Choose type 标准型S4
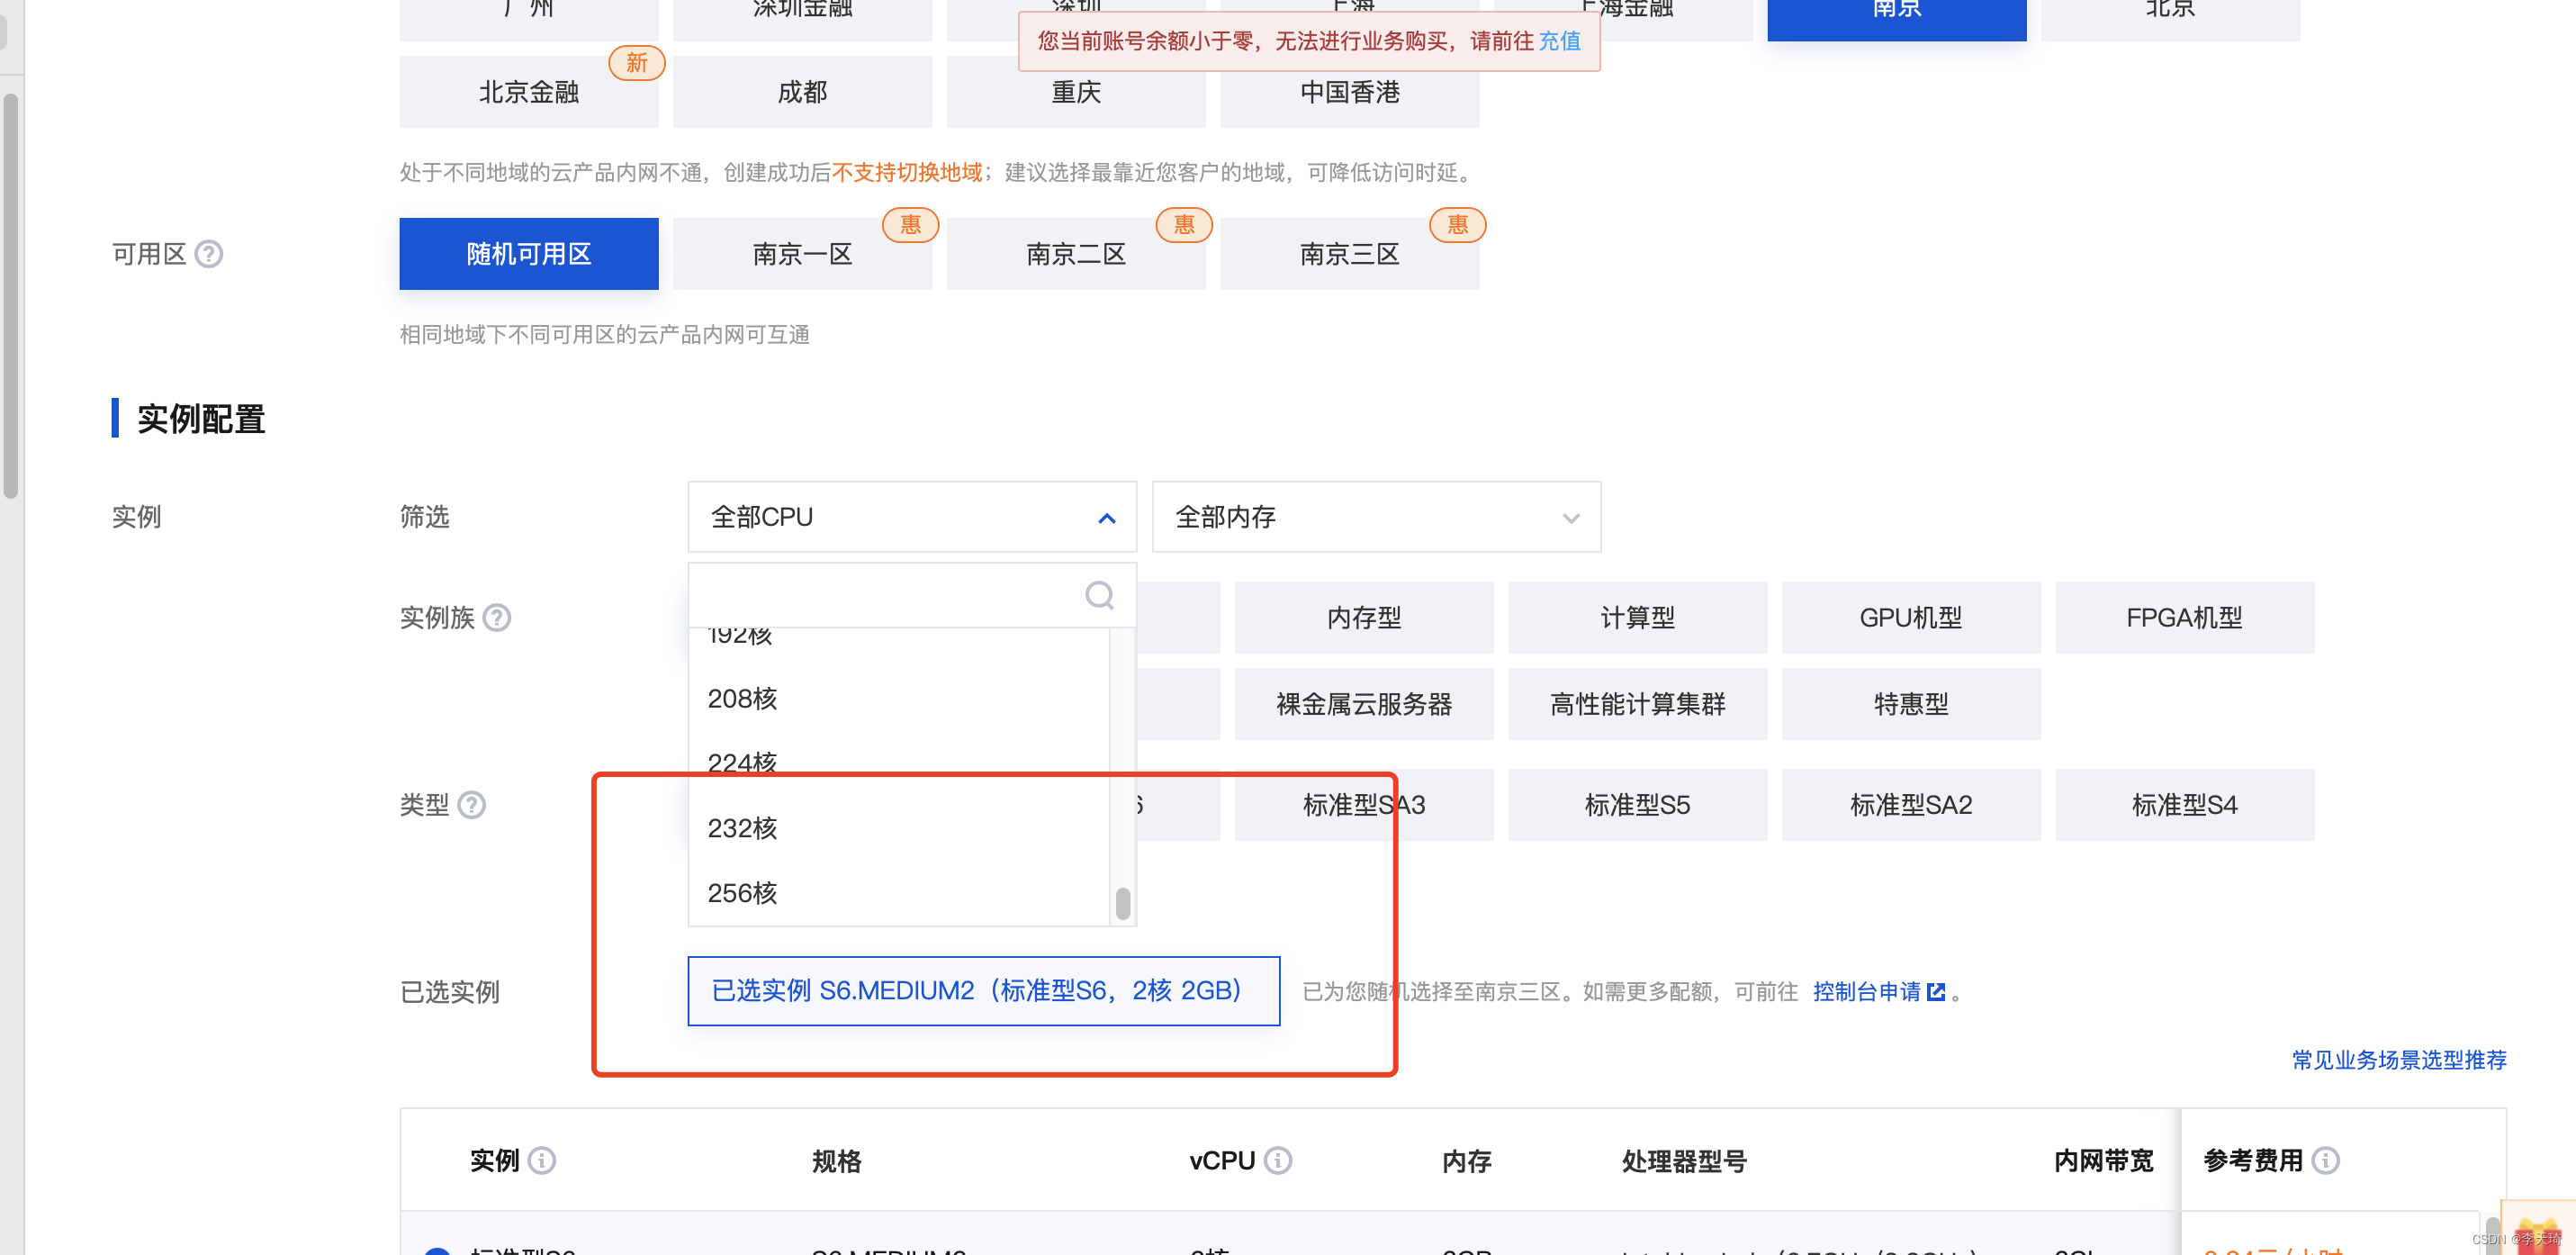2576x1255 pixels. (x=2185, y=805)
